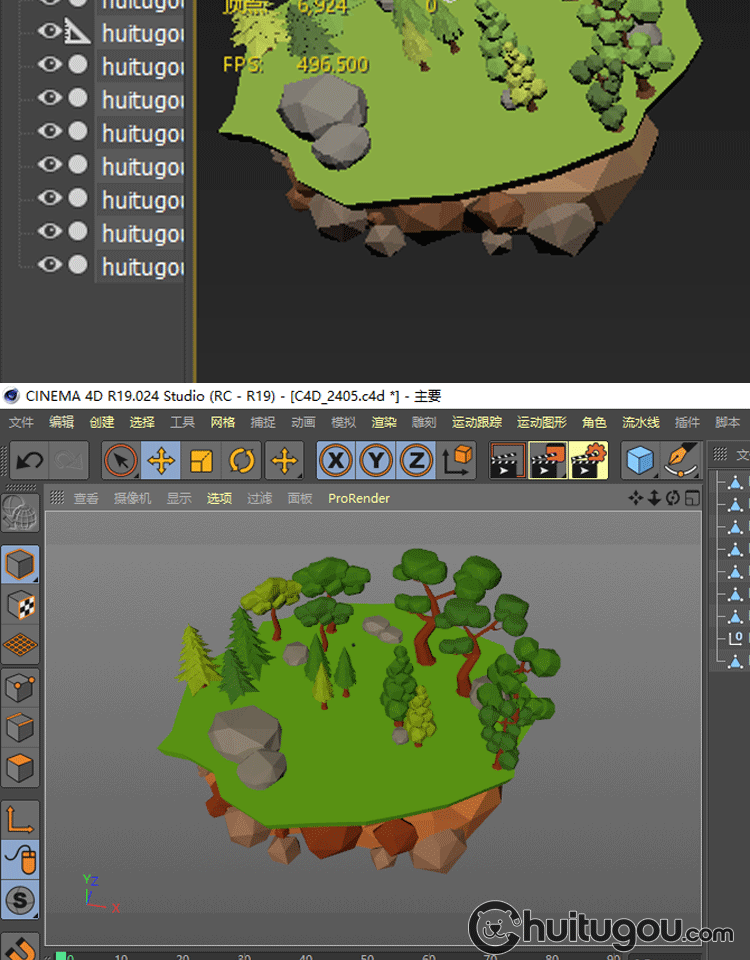Click the Undo arrow in the toolbar
The height and width of the screenshot is (960, 750).
30,461
